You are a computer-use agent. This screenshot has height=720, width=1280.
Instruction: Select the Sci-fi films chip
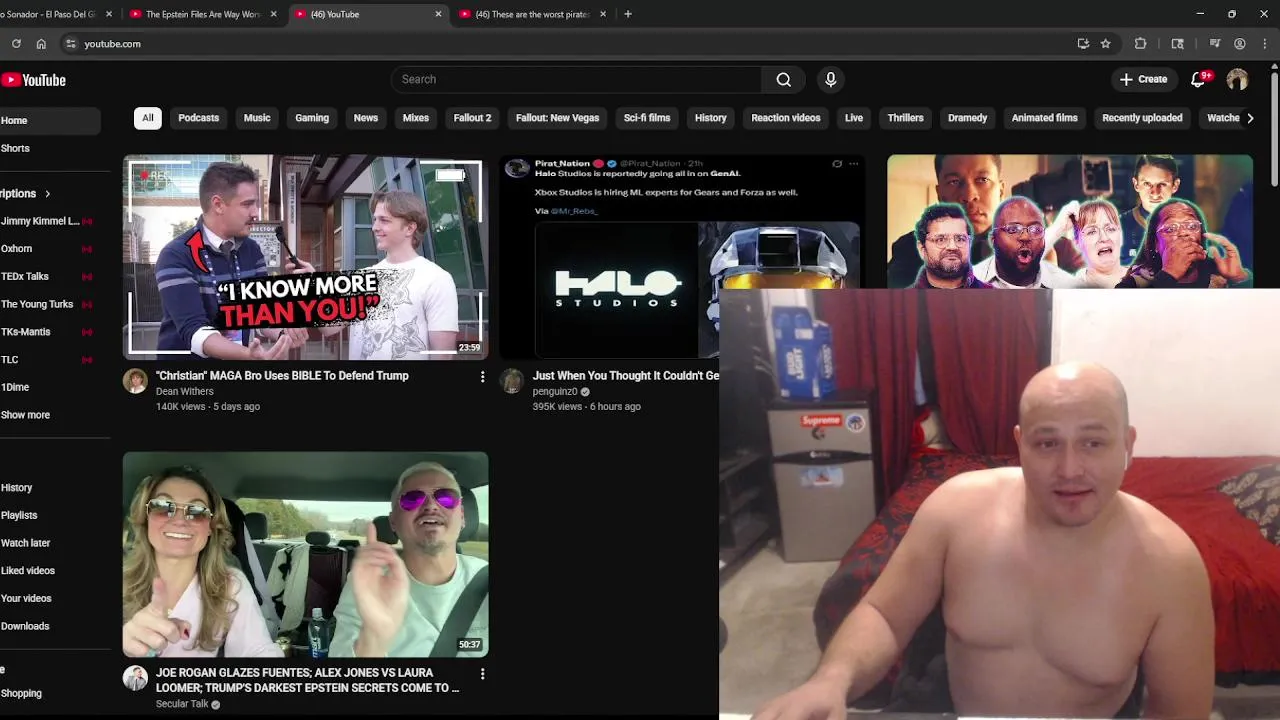click(x=647, y=118)
